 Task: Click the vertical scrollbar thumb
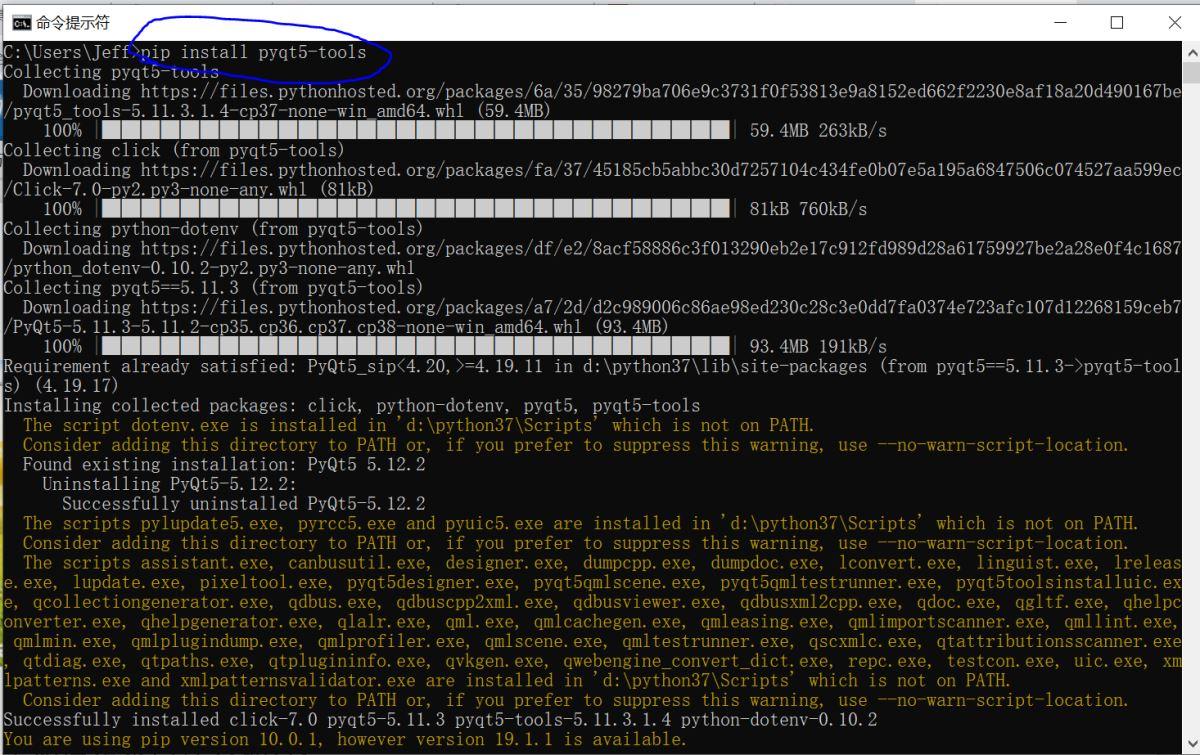[1191, 73]
